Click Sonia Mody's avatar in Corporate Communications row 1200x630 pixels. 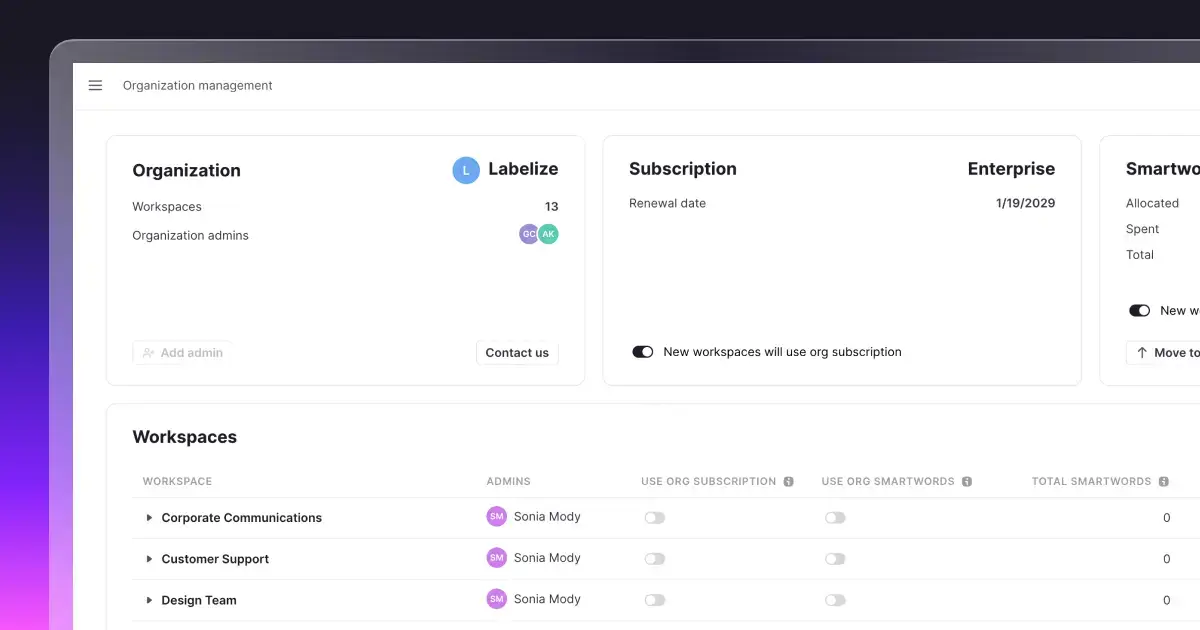tap(496, 516)
